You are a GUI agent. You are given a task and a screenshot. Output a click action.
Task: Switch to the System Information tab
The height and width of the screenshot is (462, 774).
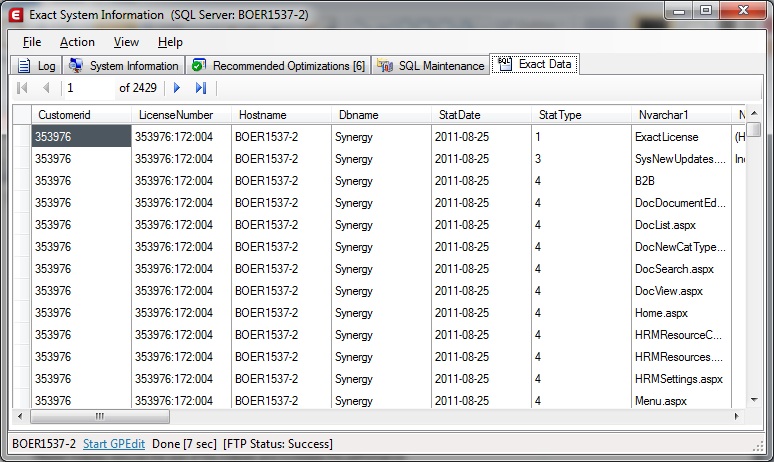(x=123, y=66)
